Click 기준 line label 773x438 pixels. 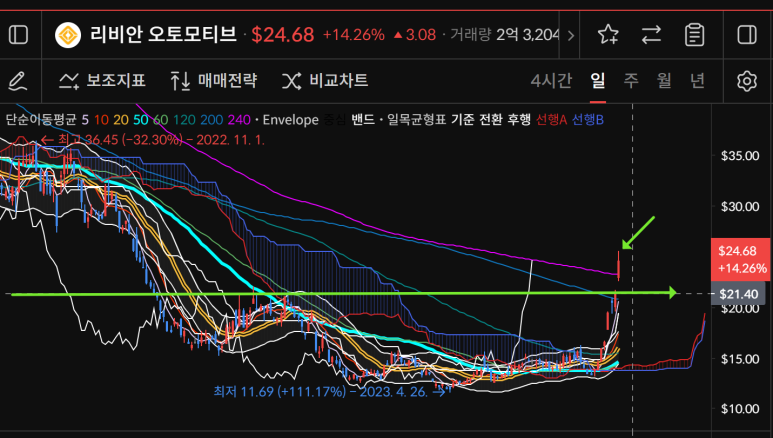462,120
